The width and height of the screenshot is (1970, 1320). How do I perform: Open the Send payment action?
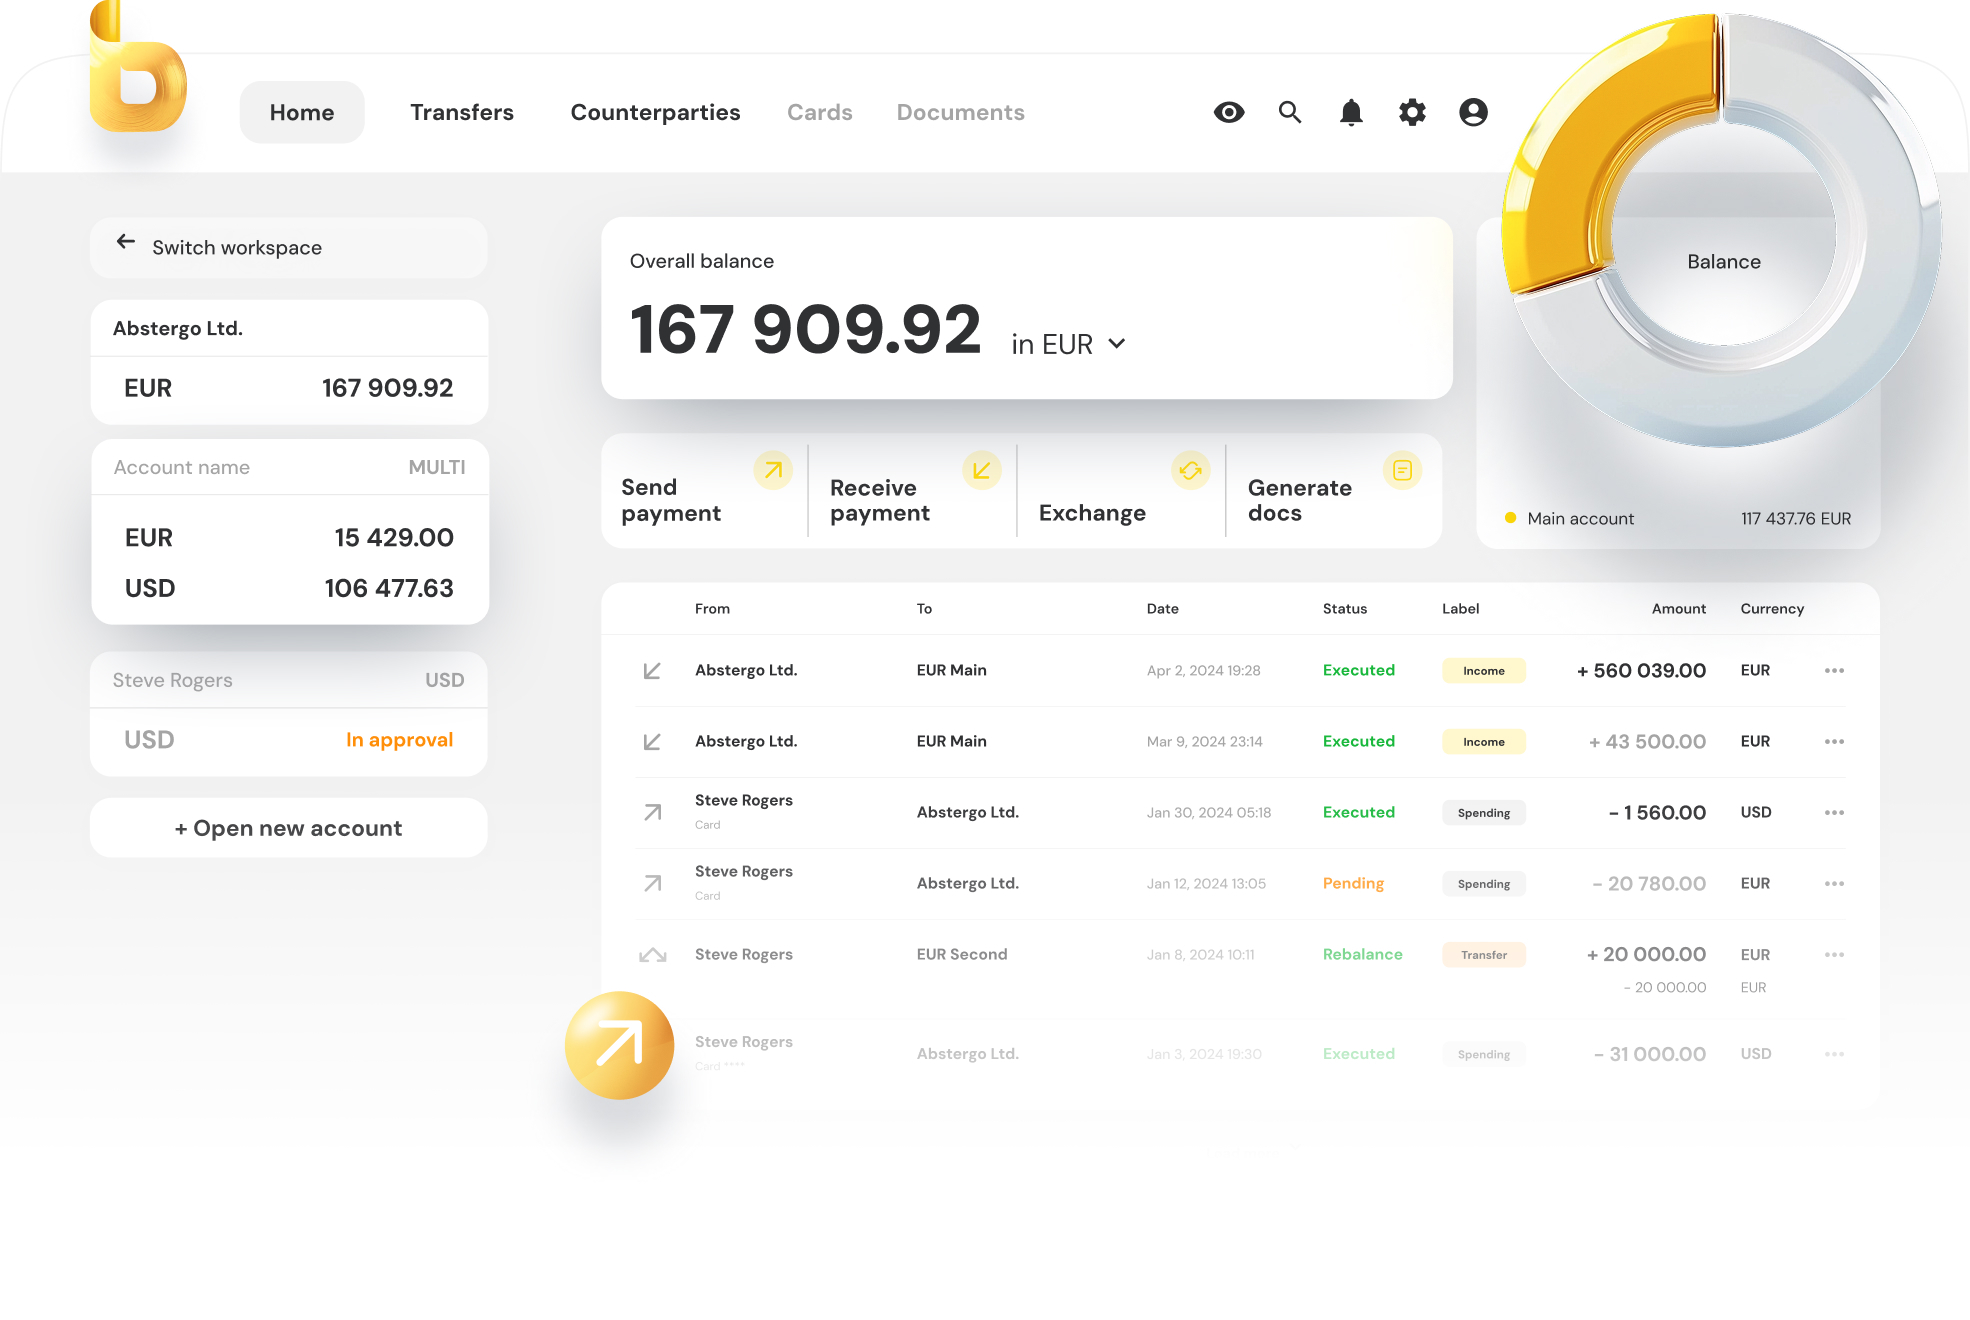[x=670, y=500]
